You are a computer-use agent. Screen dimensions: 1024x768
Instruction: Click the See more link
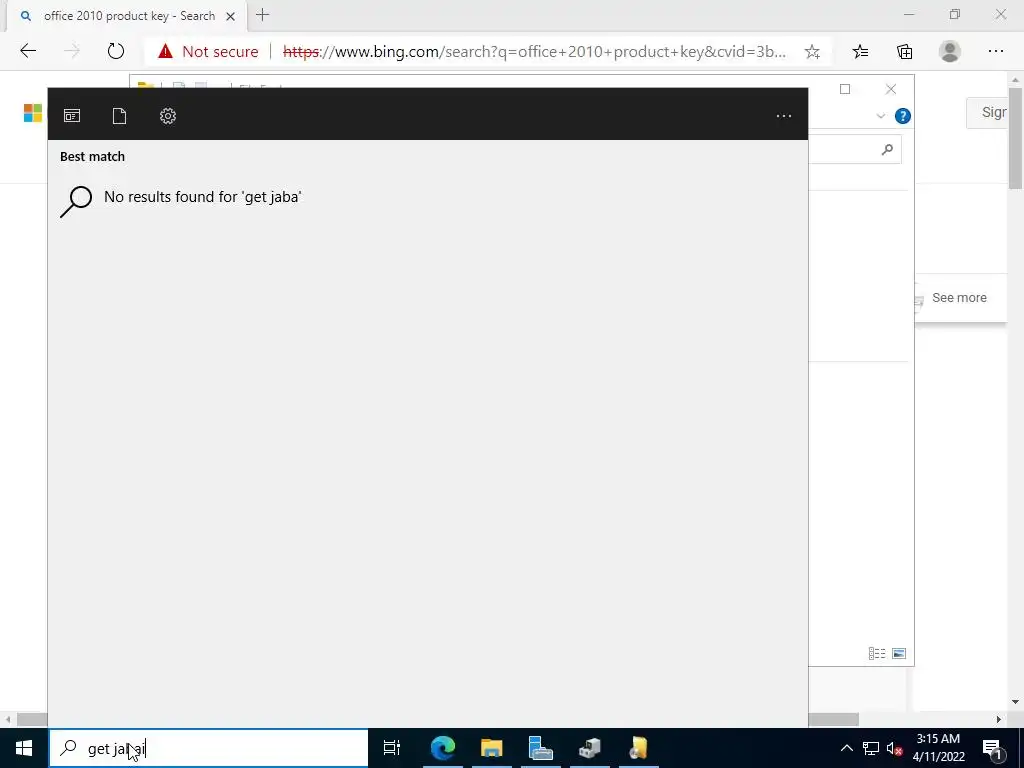pyautogui.click(x=959, y=298)
